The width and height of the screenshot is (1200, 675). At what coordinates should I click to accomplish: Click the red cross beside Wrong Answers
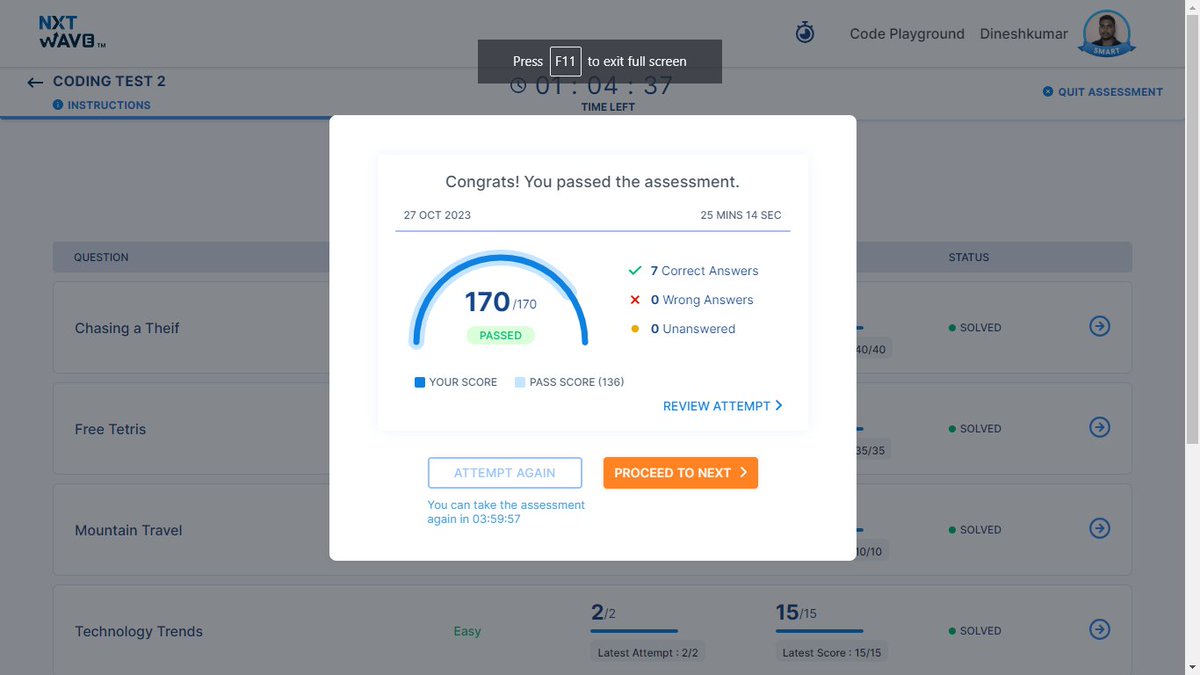coord(634,300)
